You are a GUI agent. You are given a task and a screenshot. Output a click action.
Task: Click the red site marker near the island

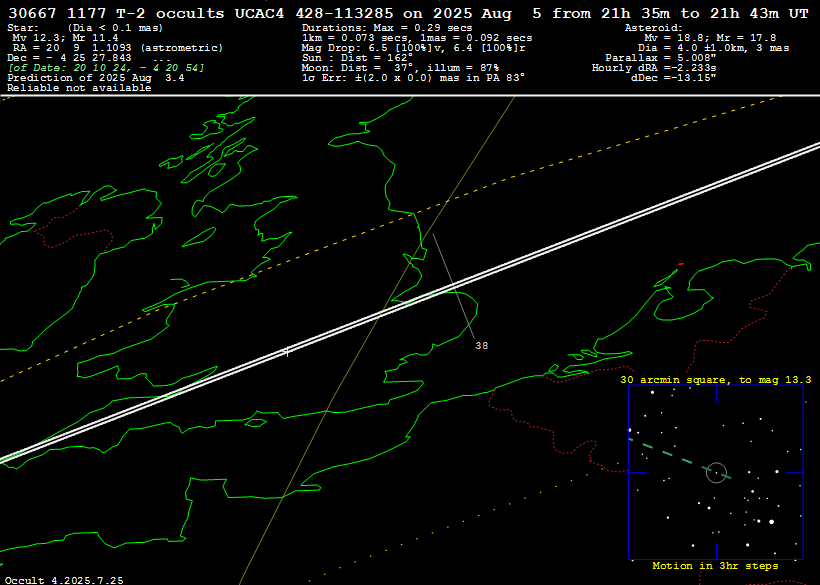(680, 265)
